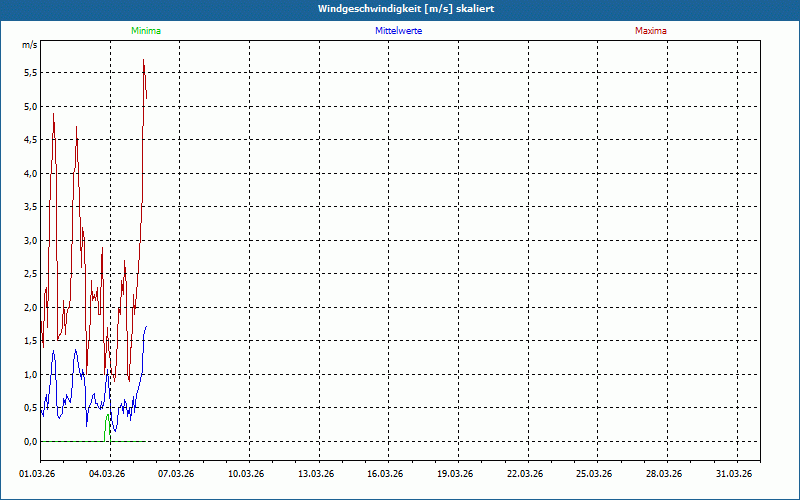Viewport: 800px width, 500px height.
Task: Click the 25.03.26 date label
Action: pyautogui.click(x=594, y=474)
